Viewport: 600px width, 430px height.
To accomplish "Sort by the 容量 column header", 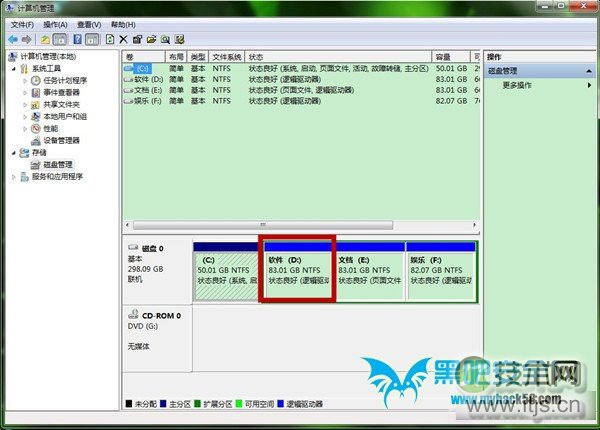I will (451, 57).
